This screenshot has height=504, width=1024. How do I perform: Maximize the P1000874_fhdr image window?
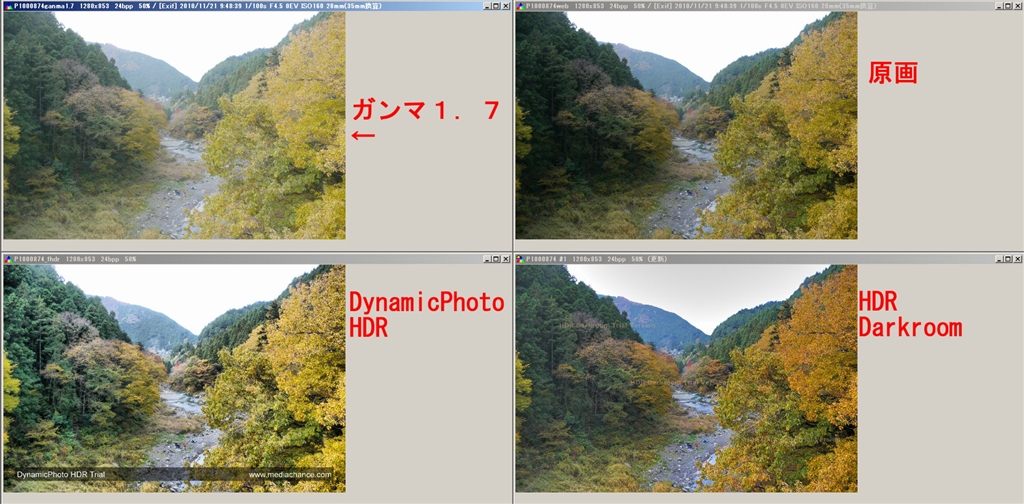click(x=496, y=259)
